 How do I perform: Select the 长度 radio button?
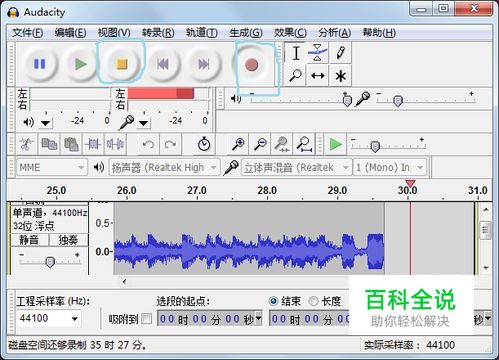313,301
